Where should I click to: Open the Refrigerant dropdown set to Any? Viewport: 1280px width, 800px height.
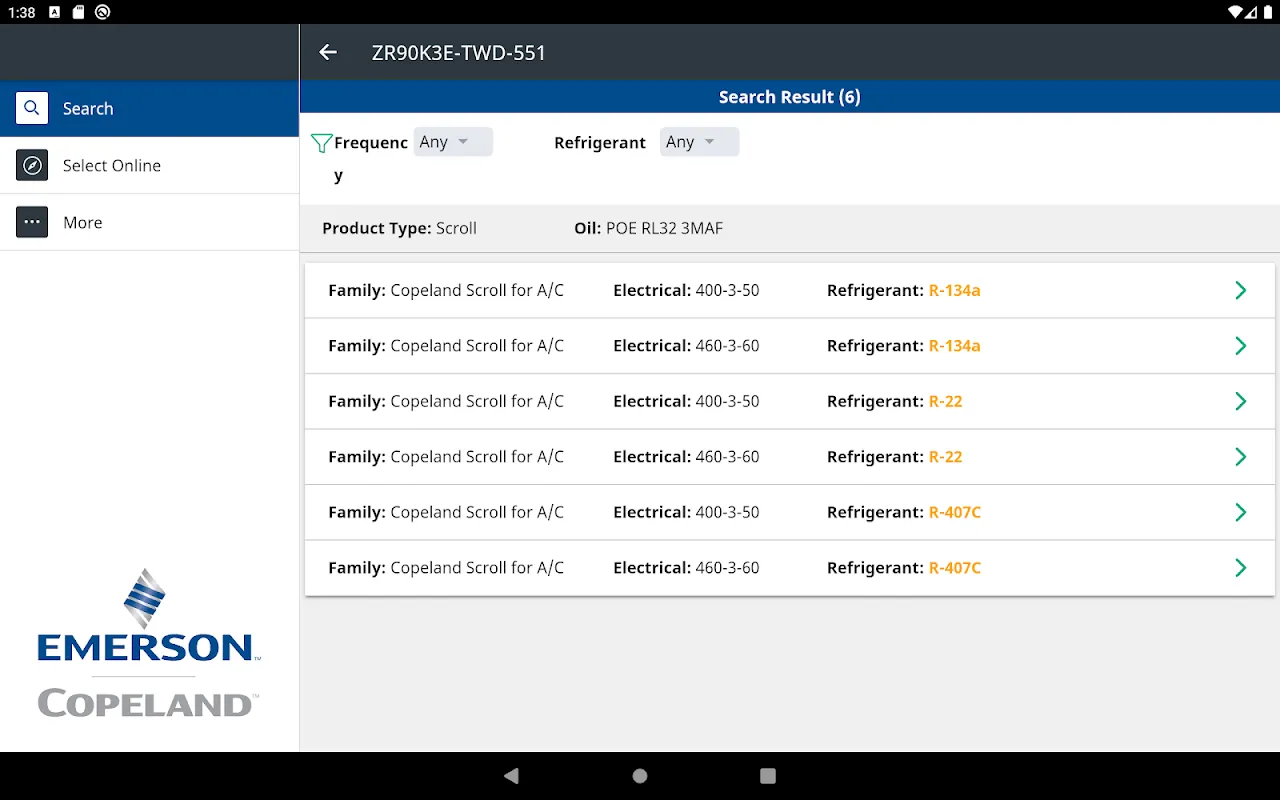point(699,142)
